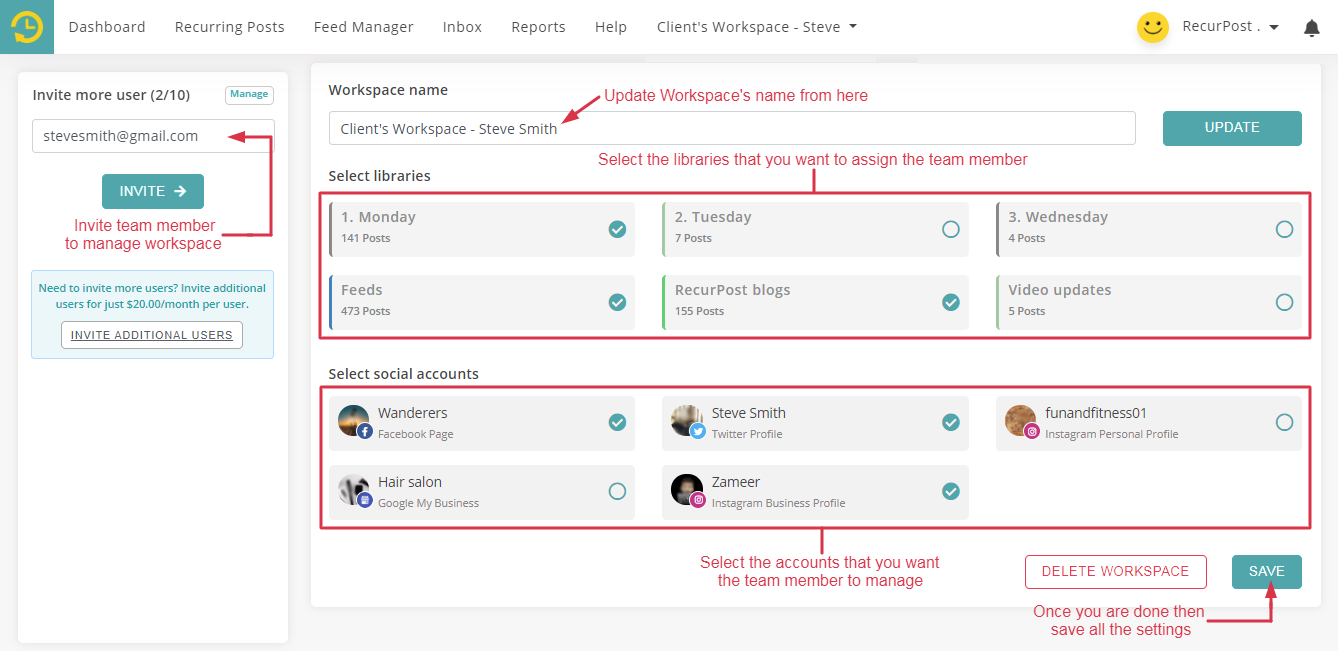Uncheck the 1. Monday library
Viewport: 1338px width, 651px height.
618,229
